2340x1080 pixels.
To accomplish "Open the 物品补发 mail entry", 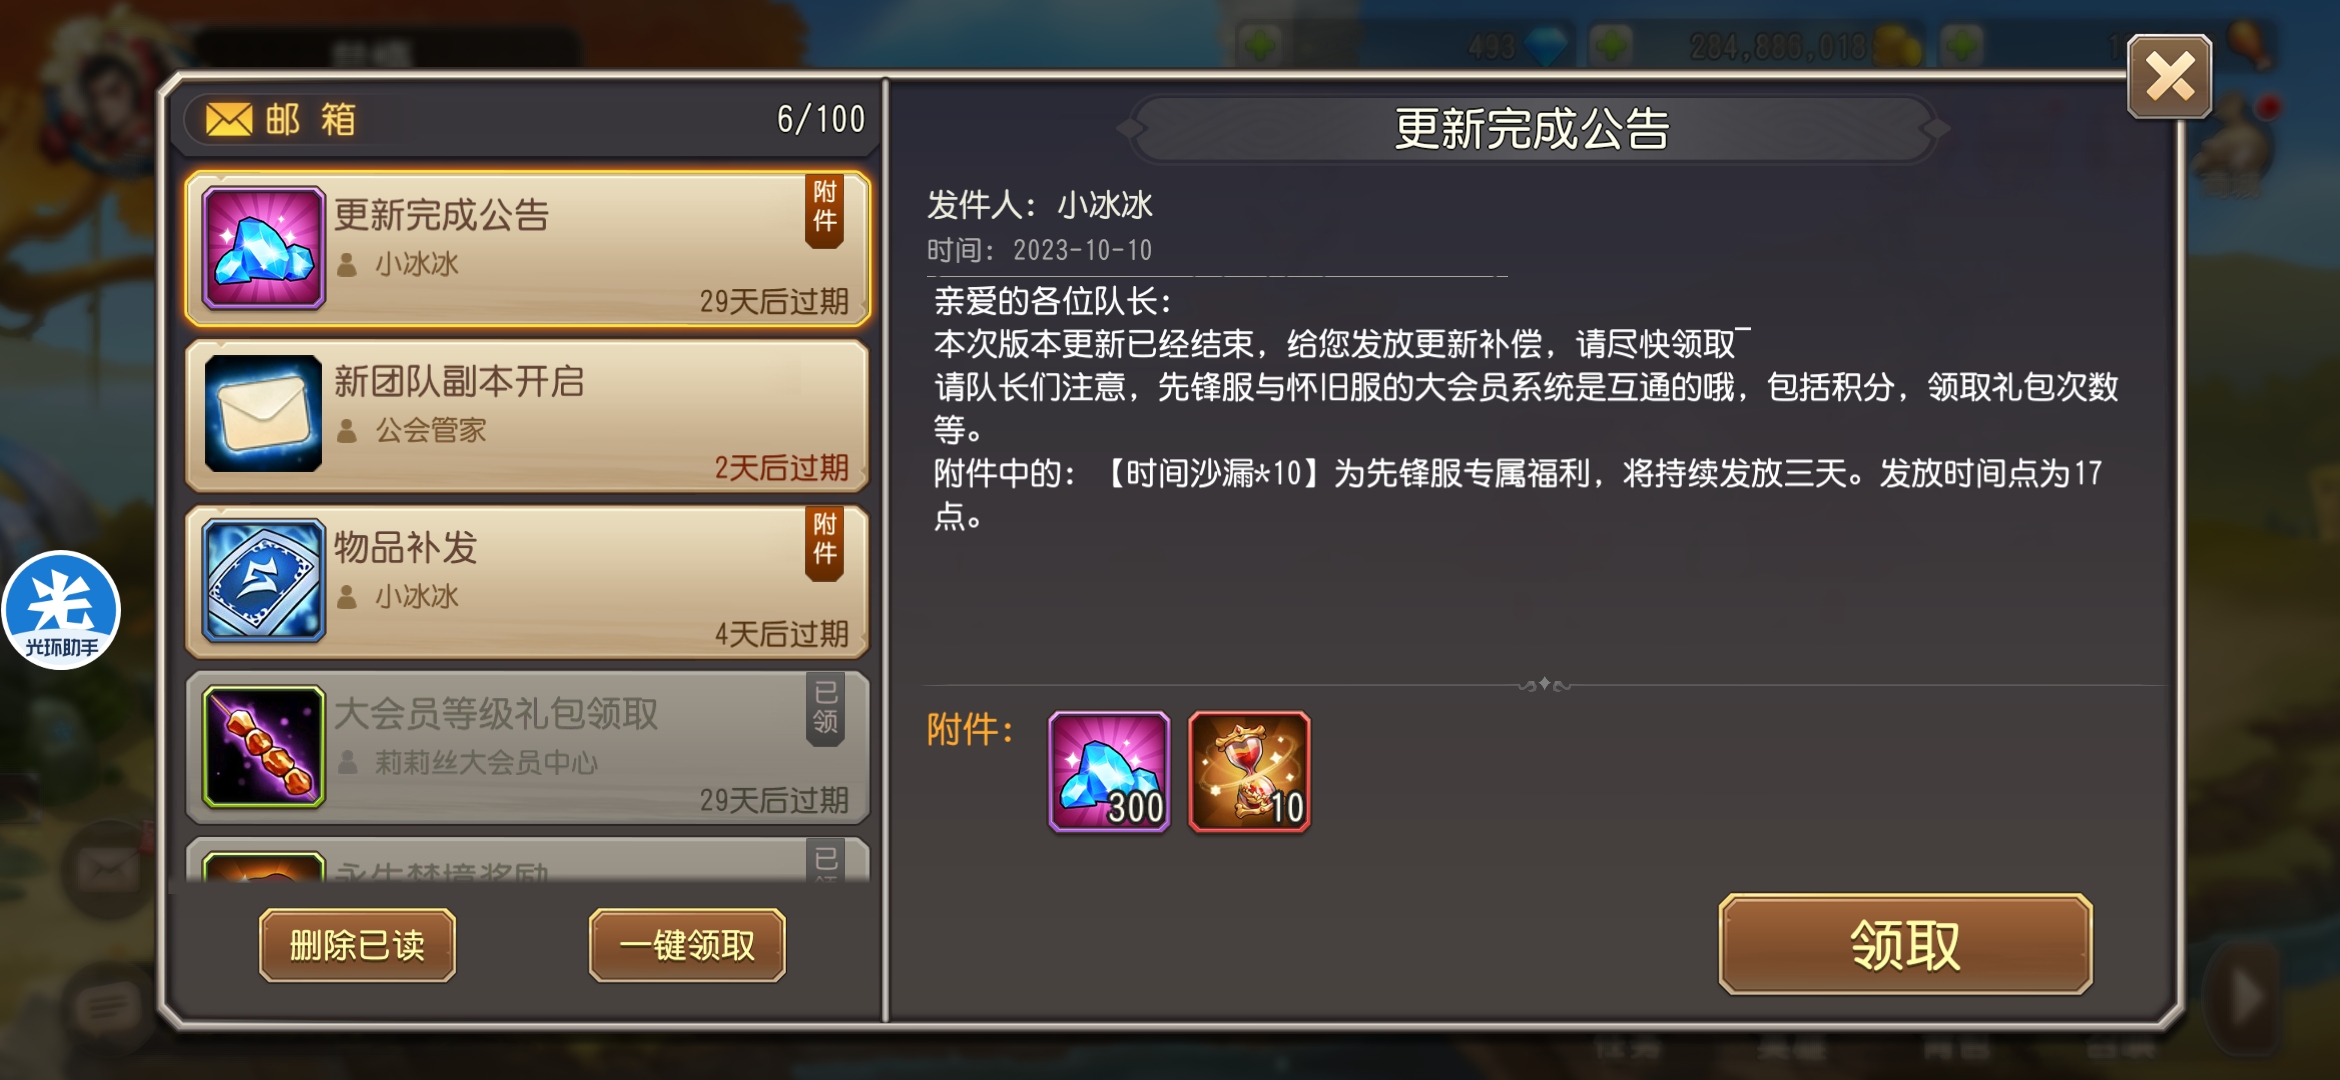I will (x=527, y=581).
